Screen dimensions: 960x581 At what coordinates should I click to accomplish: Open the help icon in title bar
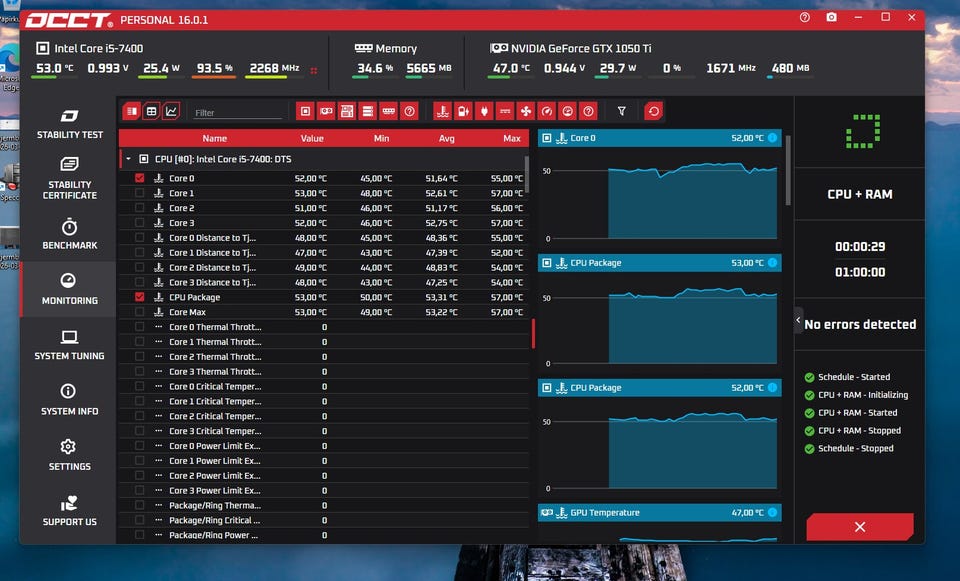[805, 18]
